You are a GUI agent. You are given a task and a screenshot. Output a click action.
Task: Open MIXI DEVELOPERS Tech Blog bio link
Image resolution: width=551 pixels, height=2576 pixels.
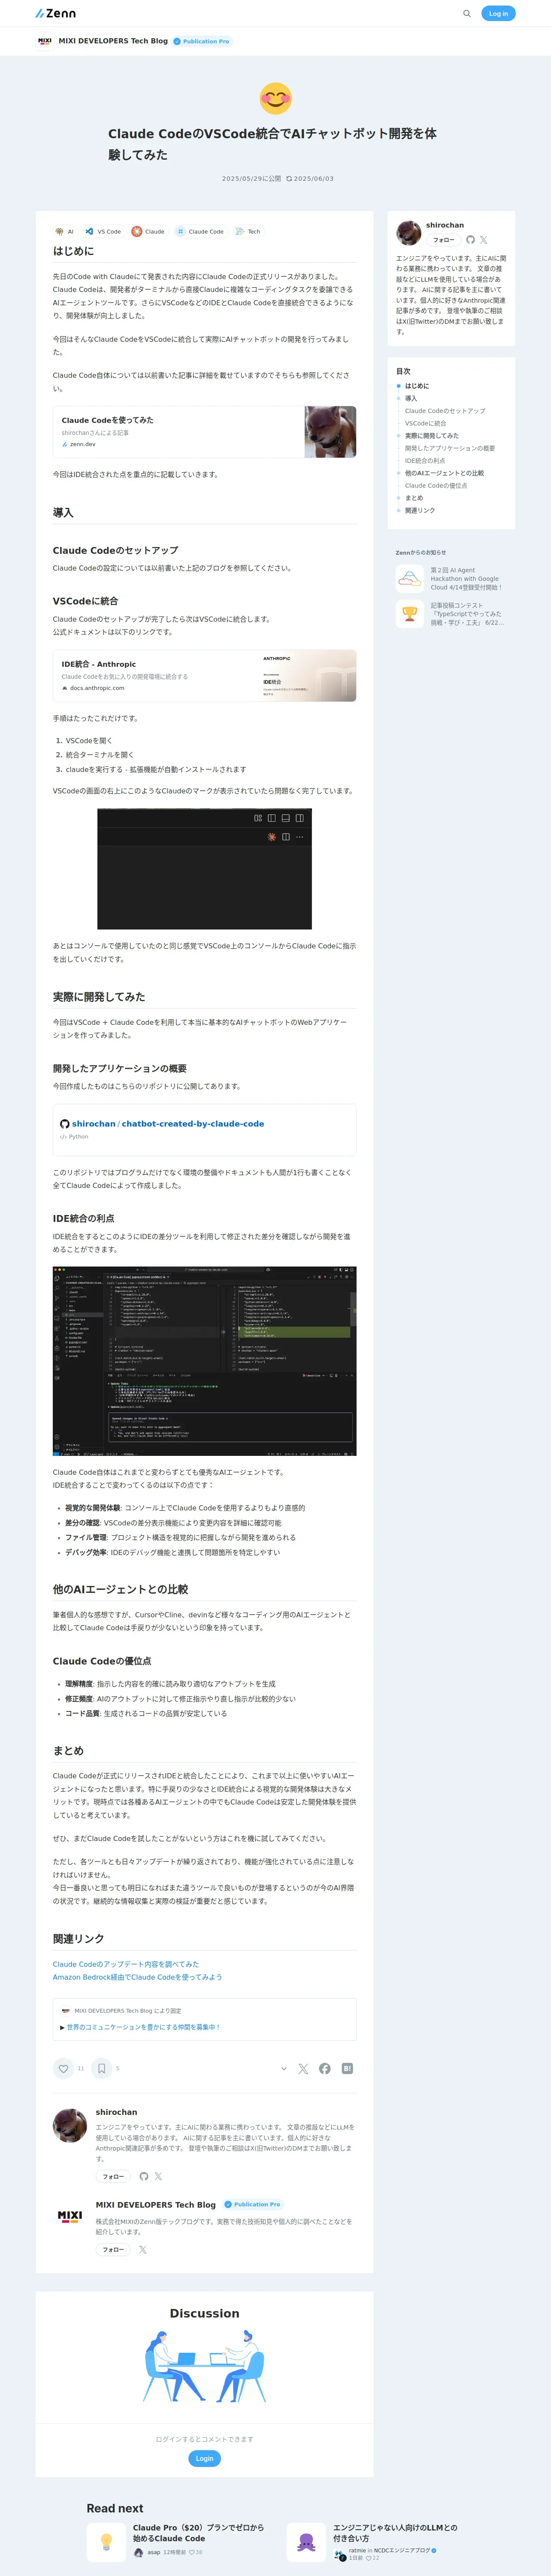(x=156, y=2204)
